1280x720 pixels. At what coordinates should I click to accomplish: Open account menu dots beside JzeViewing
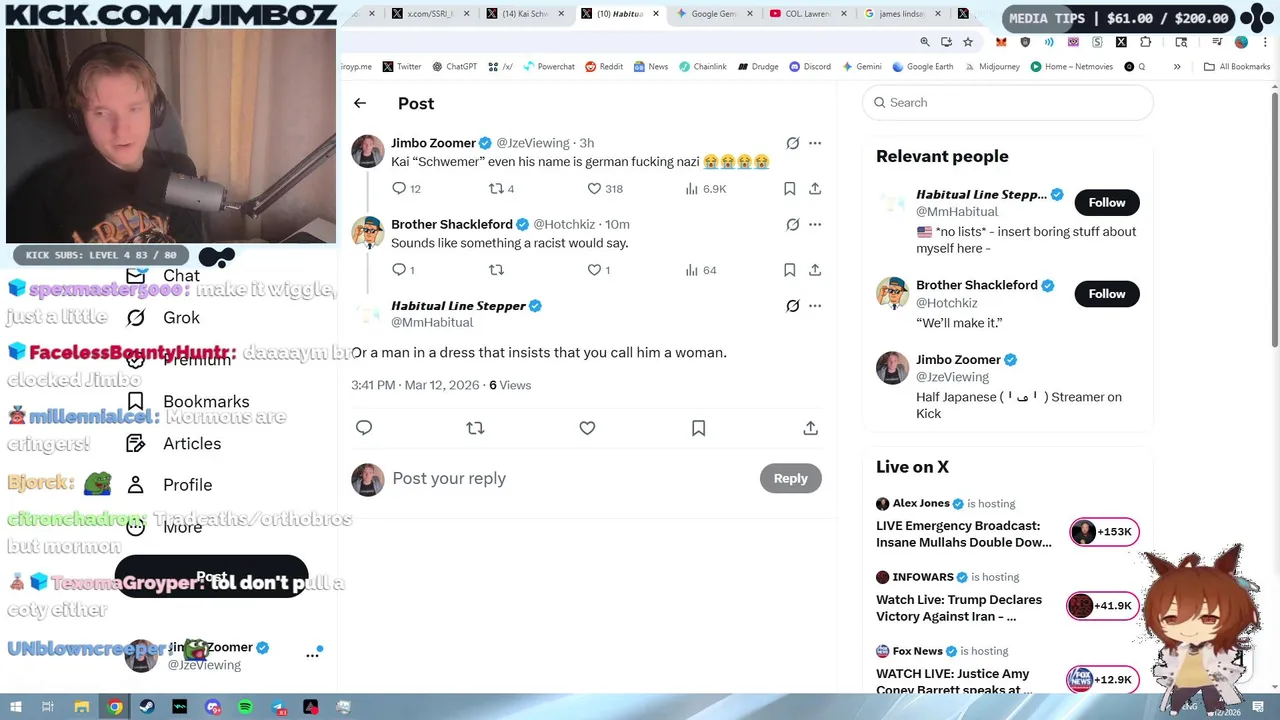pos(313,655)
